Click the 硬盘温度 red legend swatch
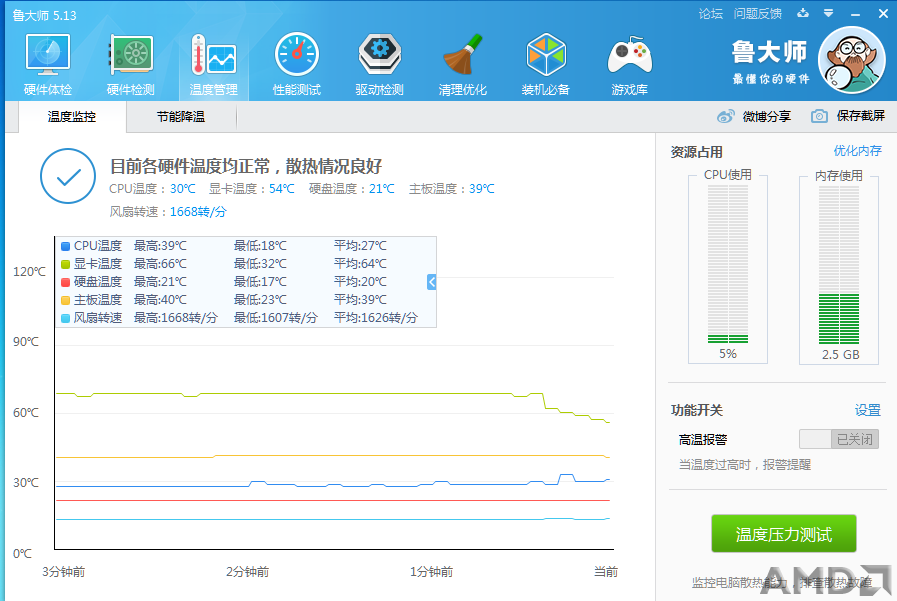This screenshot has width=897, height=601. click(x=65, y=282)
